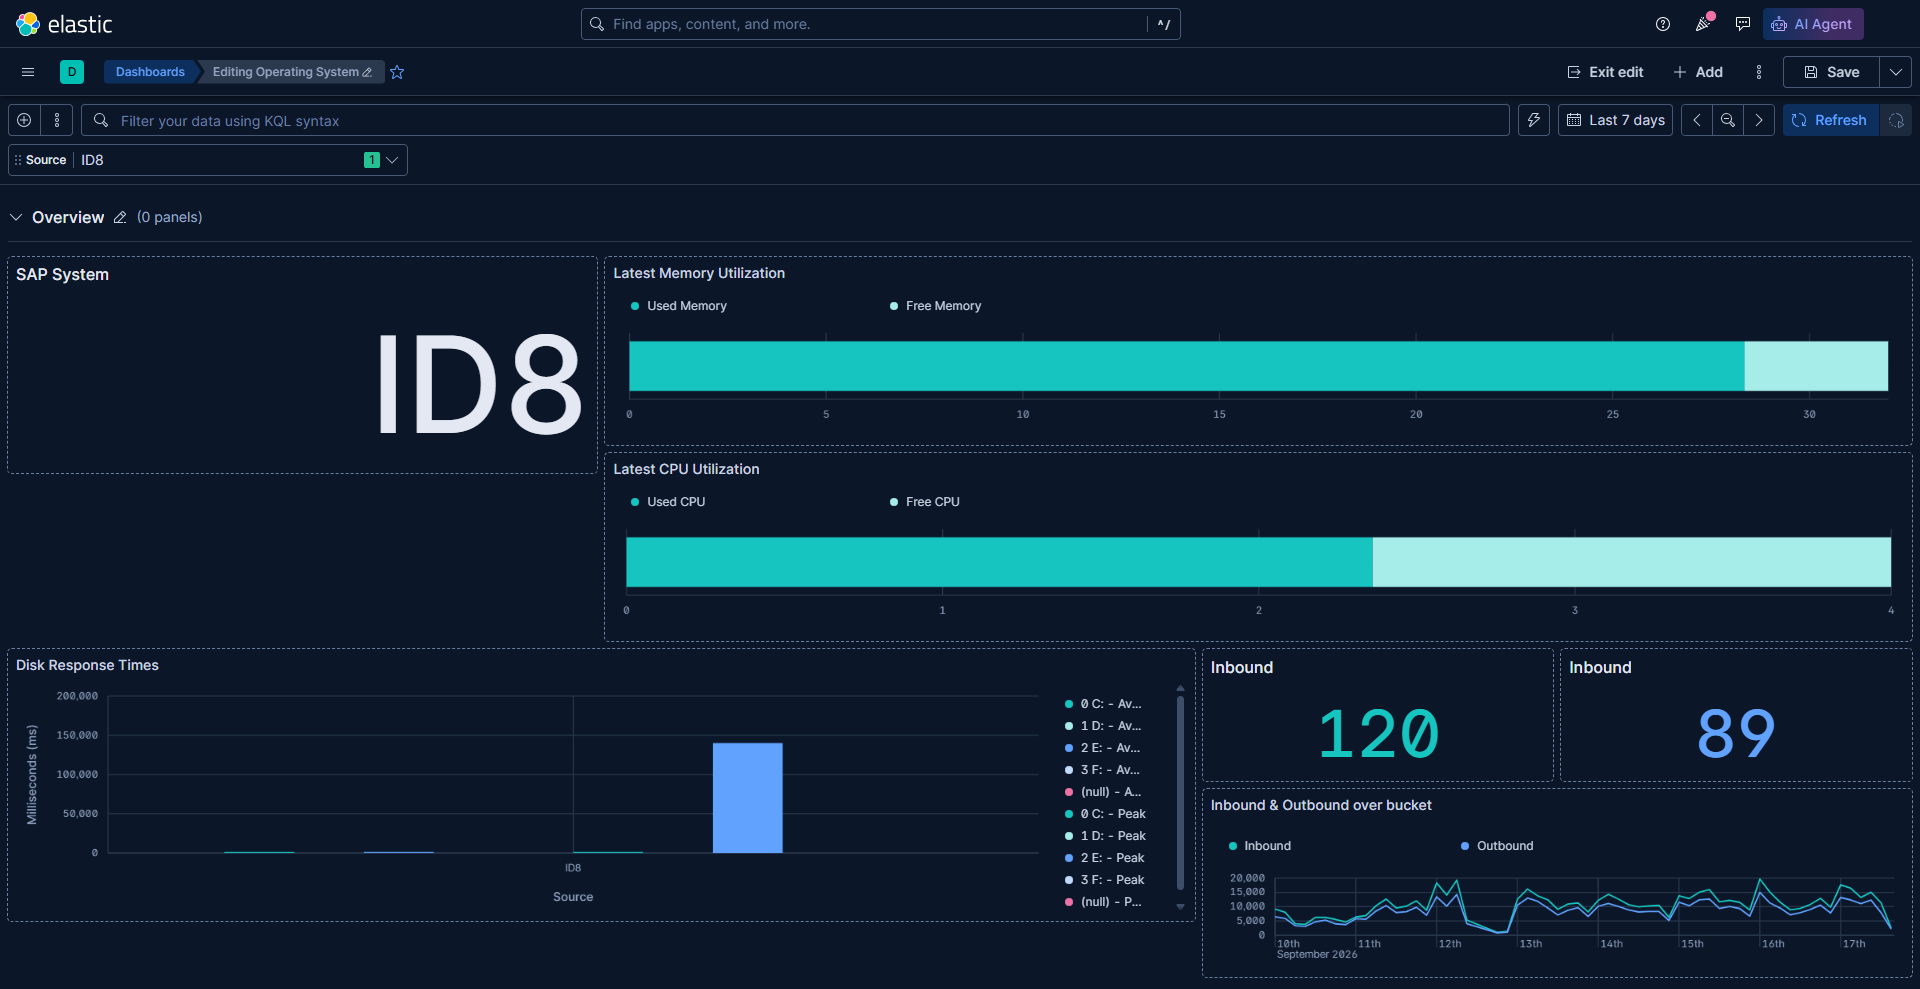Click the '0 C: - Peak' legend color dot
Screen dimensions: 1920x989
(1069, 814)
